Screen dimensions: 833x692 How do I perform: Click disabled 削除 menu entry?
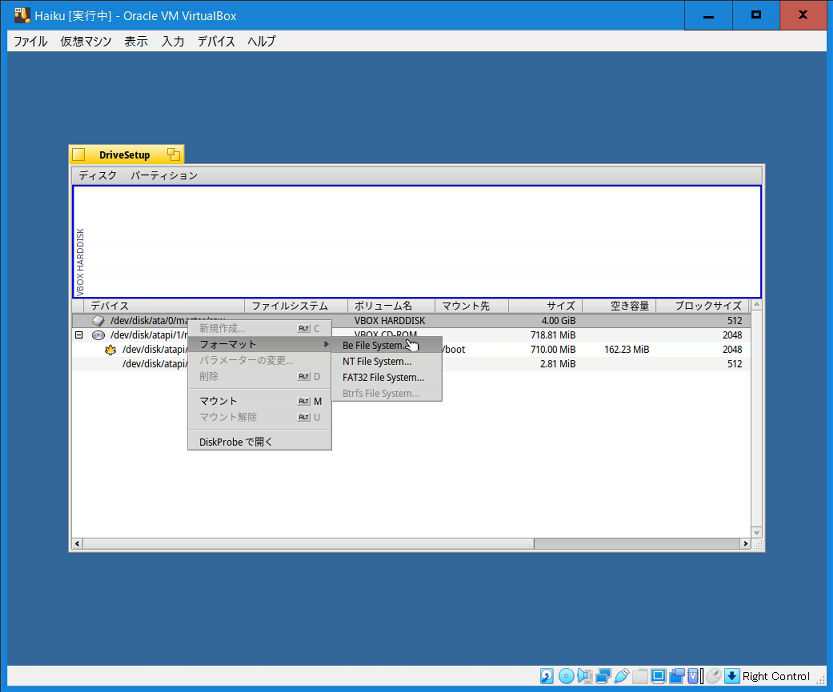point(259,377)
